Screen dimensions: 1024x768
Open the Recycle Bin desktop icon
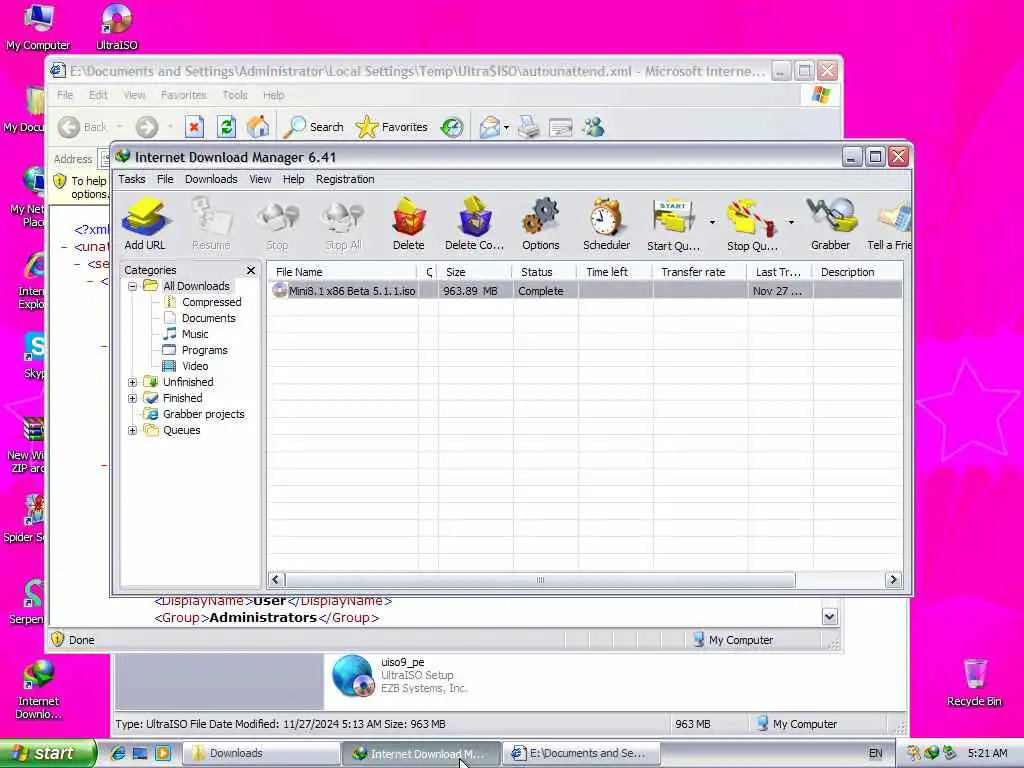click(x=974, y=682)
